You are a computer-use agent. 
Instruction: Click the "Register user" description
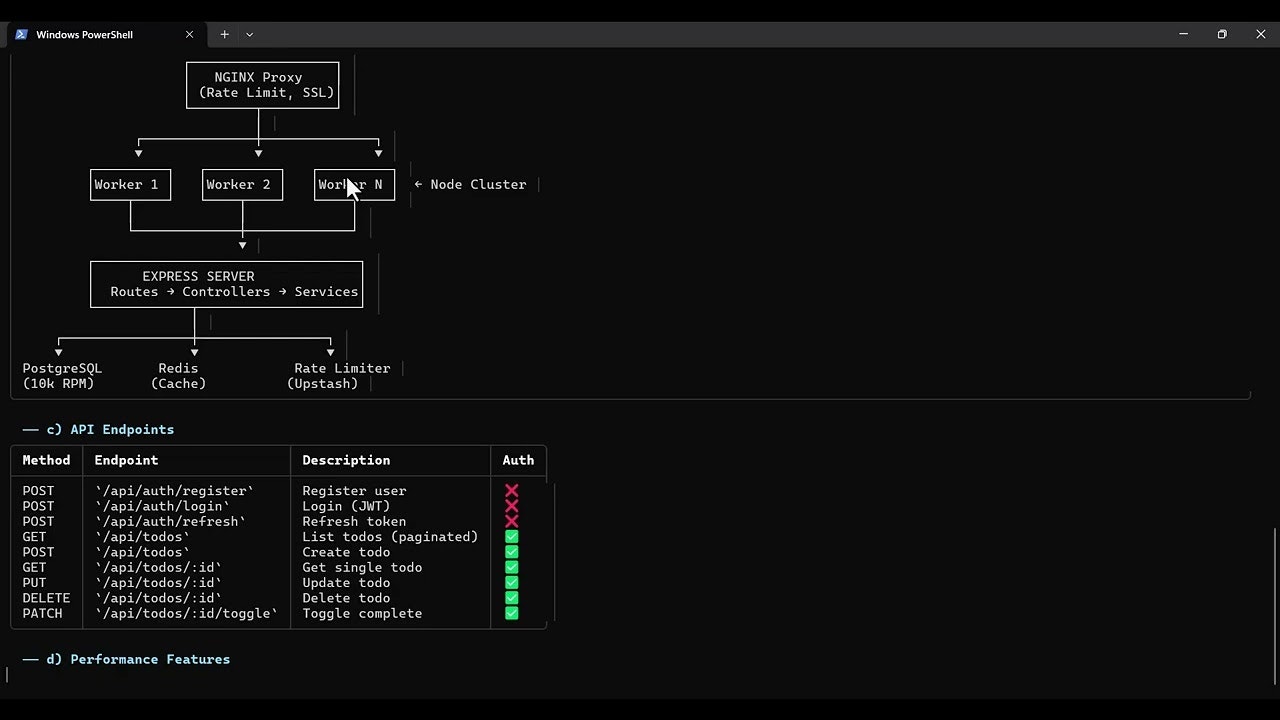tap(354, 491)
